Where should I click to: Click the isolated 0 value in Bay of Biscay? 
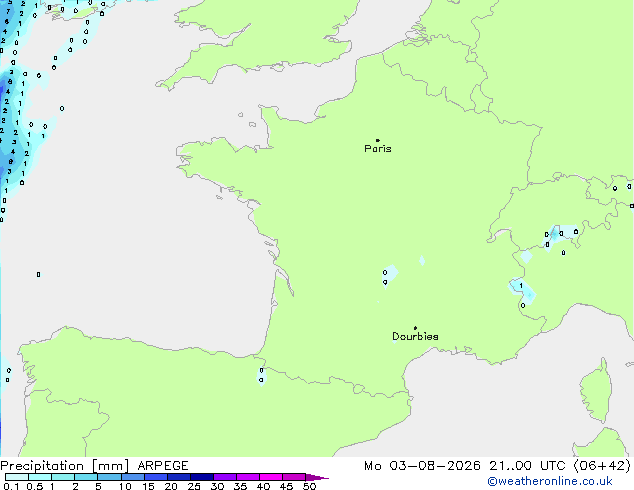click(x=38, y=275)
